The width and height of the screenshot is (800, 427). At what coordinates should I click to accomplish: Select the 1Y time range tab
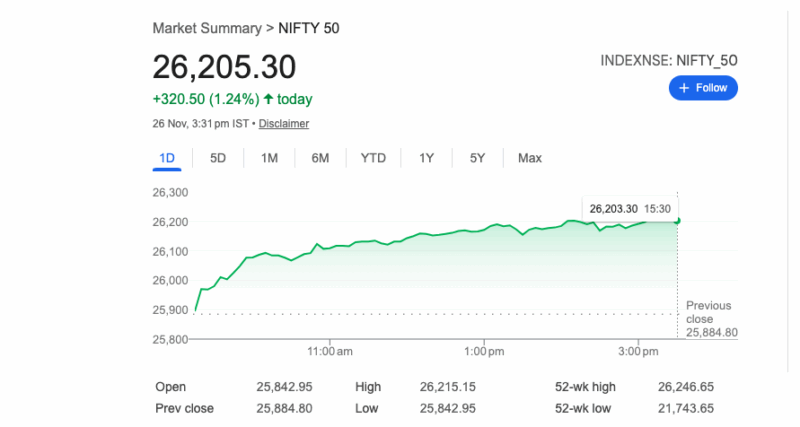(427, 158)
